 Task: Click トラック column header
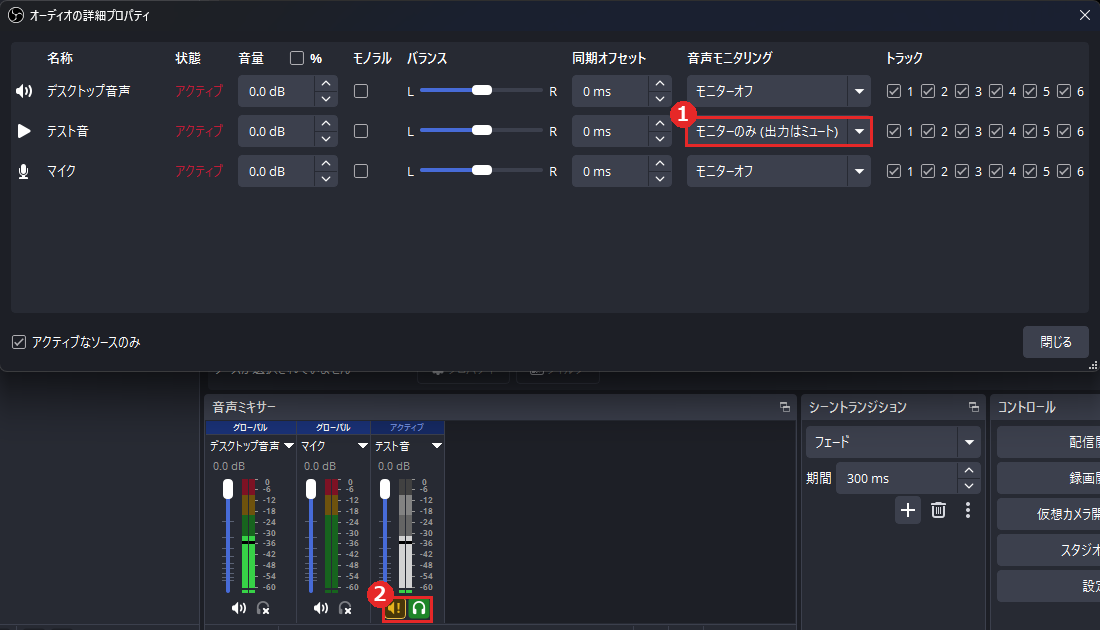pos(904,58)
